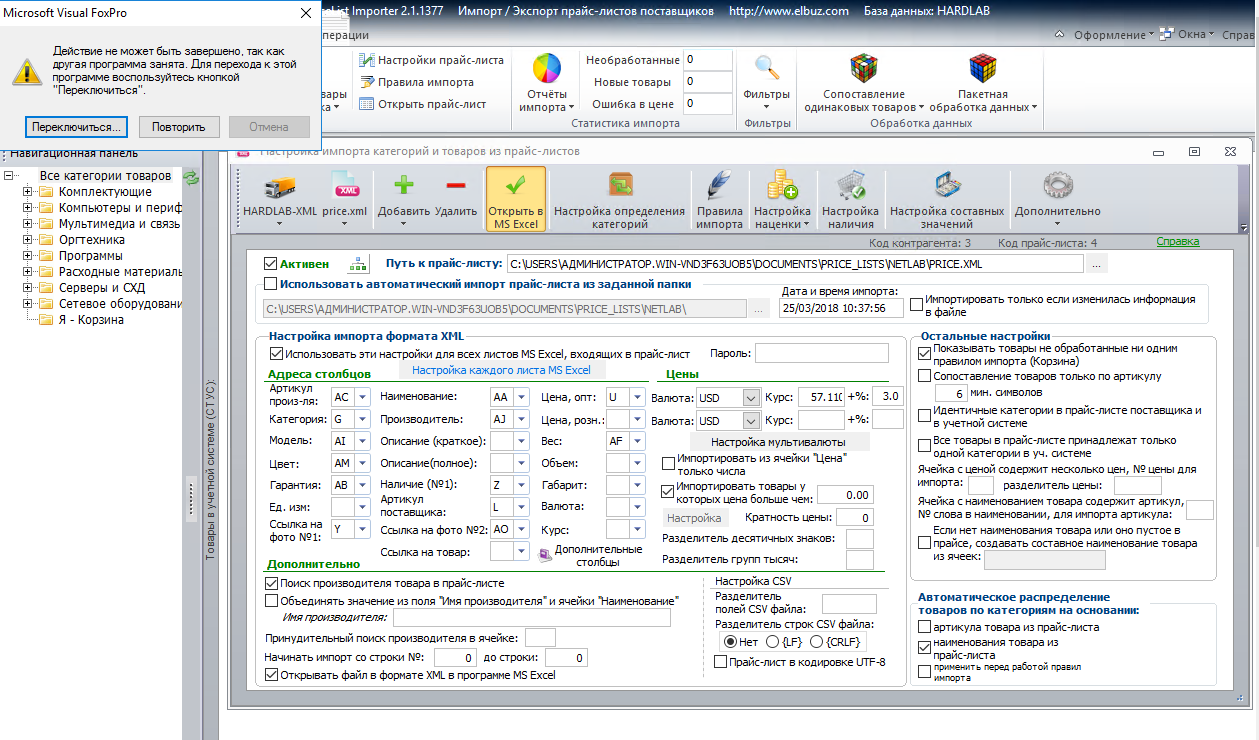Screen dimensions: 1259x740
Task: Click Настройка мультивалюты button
Action: [x=779, y=441]
